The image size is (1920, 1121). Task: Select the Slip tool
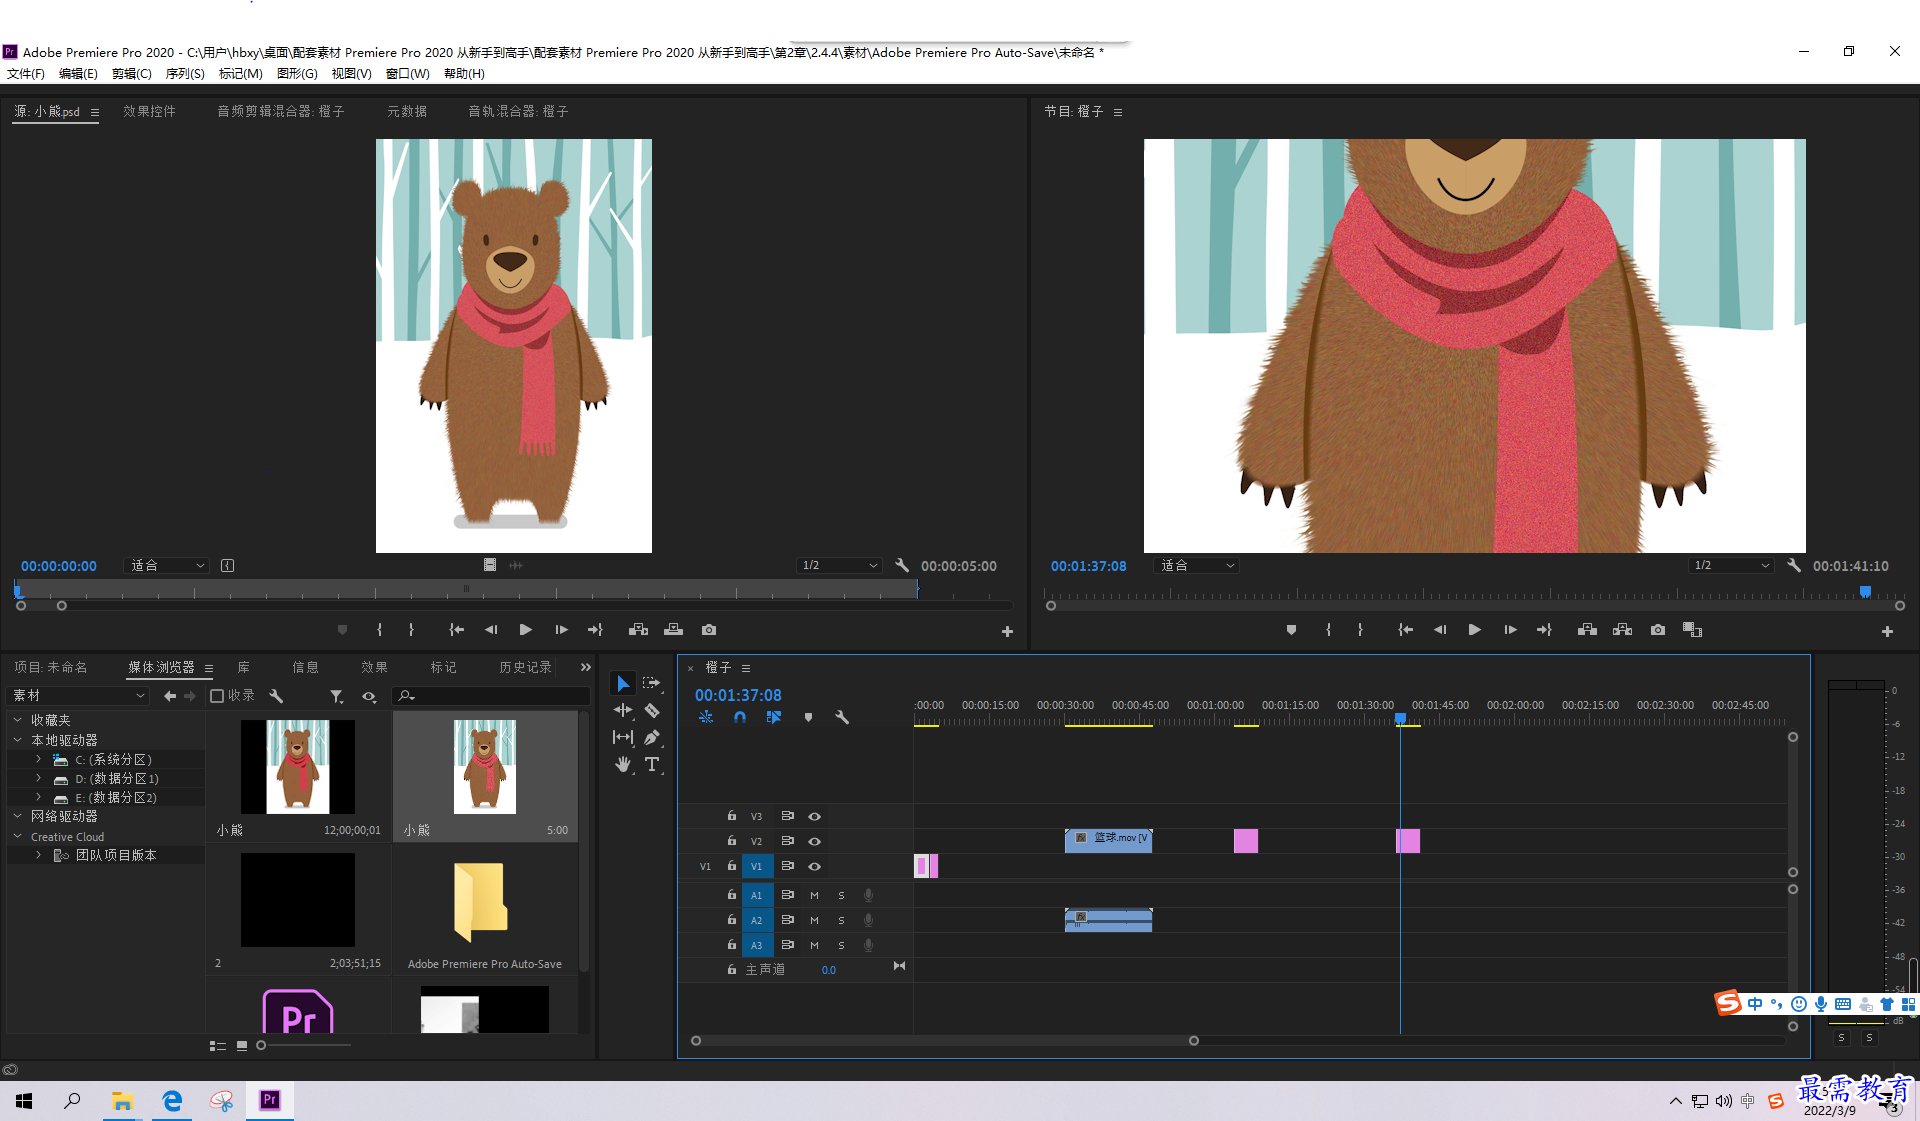(x=623, y=737)
